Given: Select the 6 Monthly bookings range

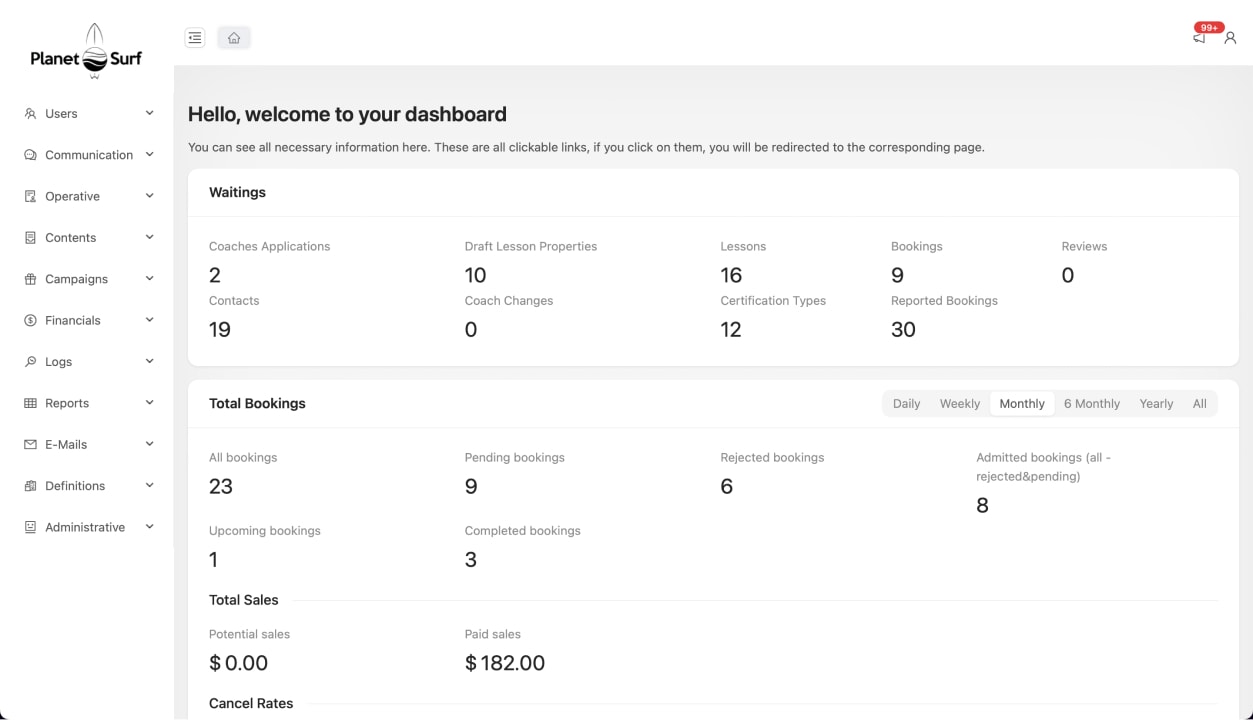Looking at the screenshot, I should tap(1091, 404).
